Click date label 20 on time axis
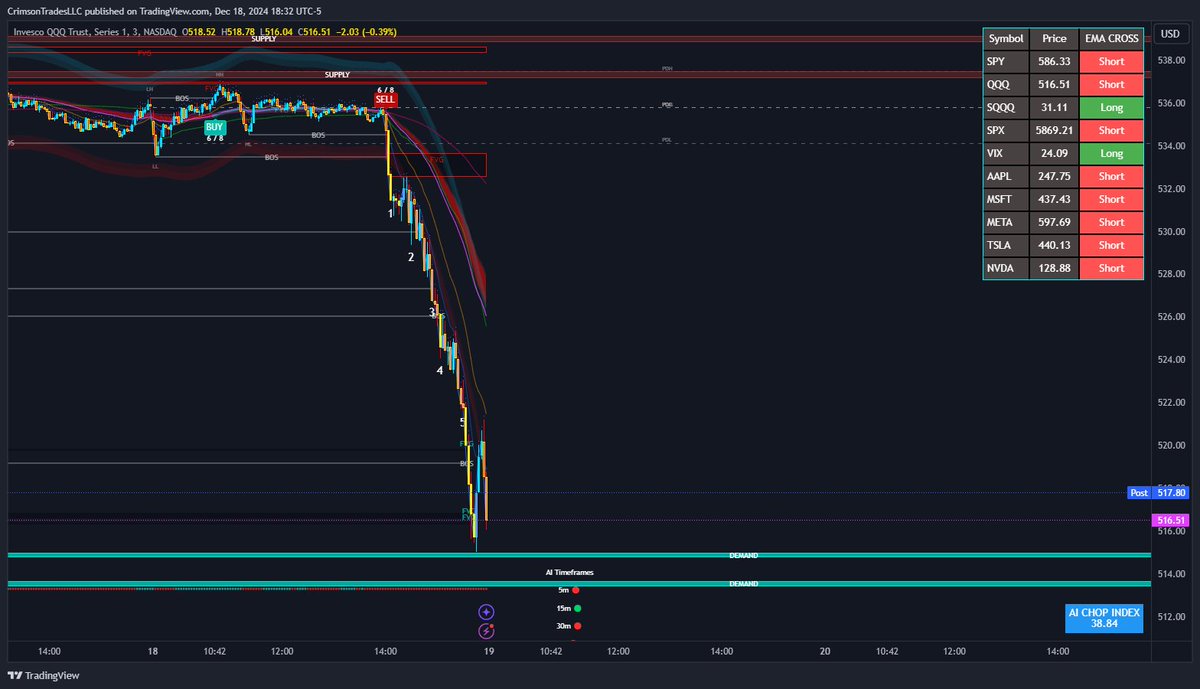This screenshot has width=1200, height=689. coord(824,651)
